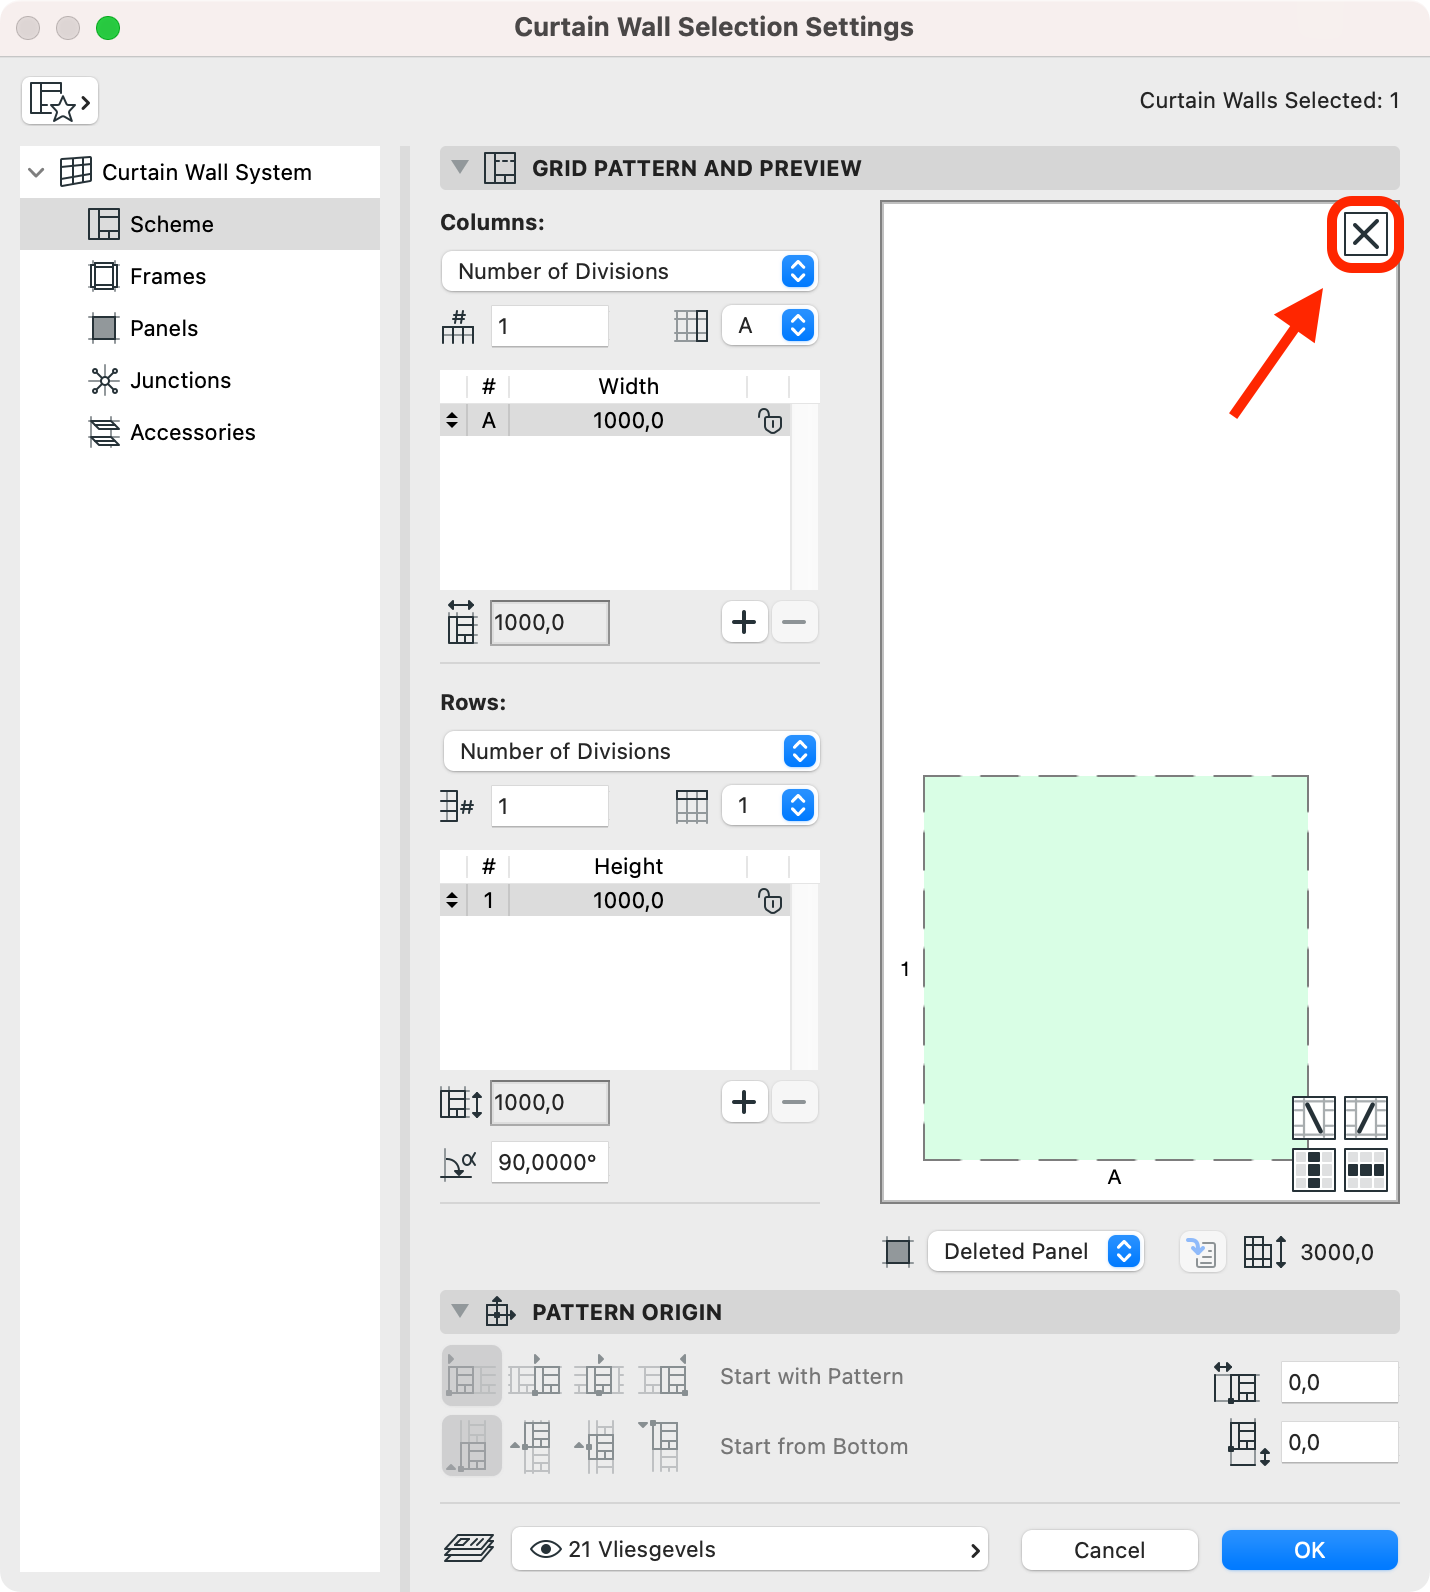Click the number of rows grid icon
Viewport: 1430px width, 1592px height.
457,806
